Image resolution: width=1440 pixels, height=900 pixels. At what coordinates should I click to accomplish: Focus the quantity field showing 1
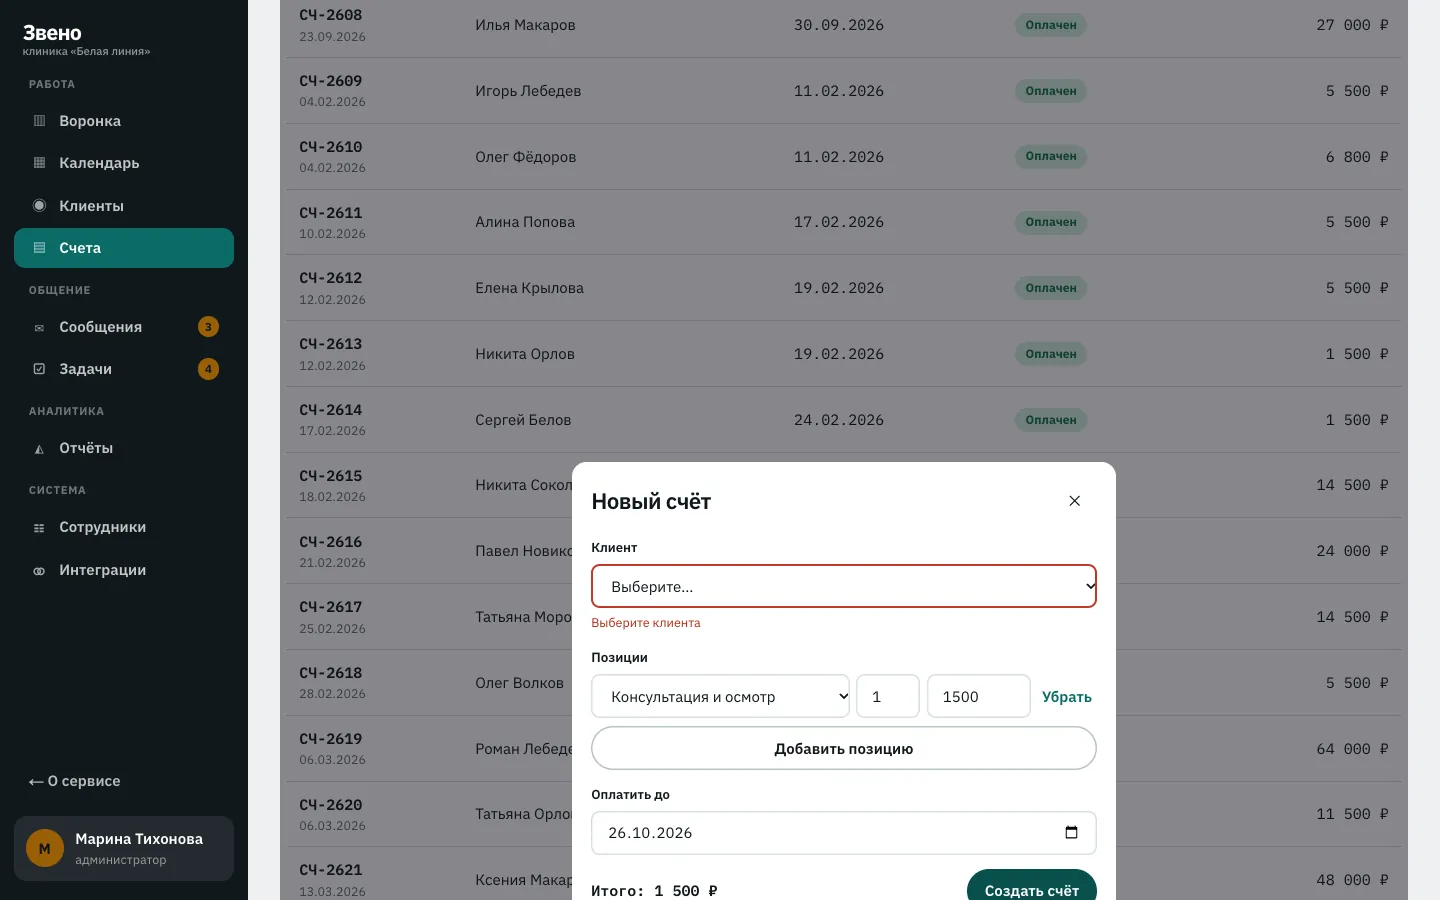click(x=888, y=696)
